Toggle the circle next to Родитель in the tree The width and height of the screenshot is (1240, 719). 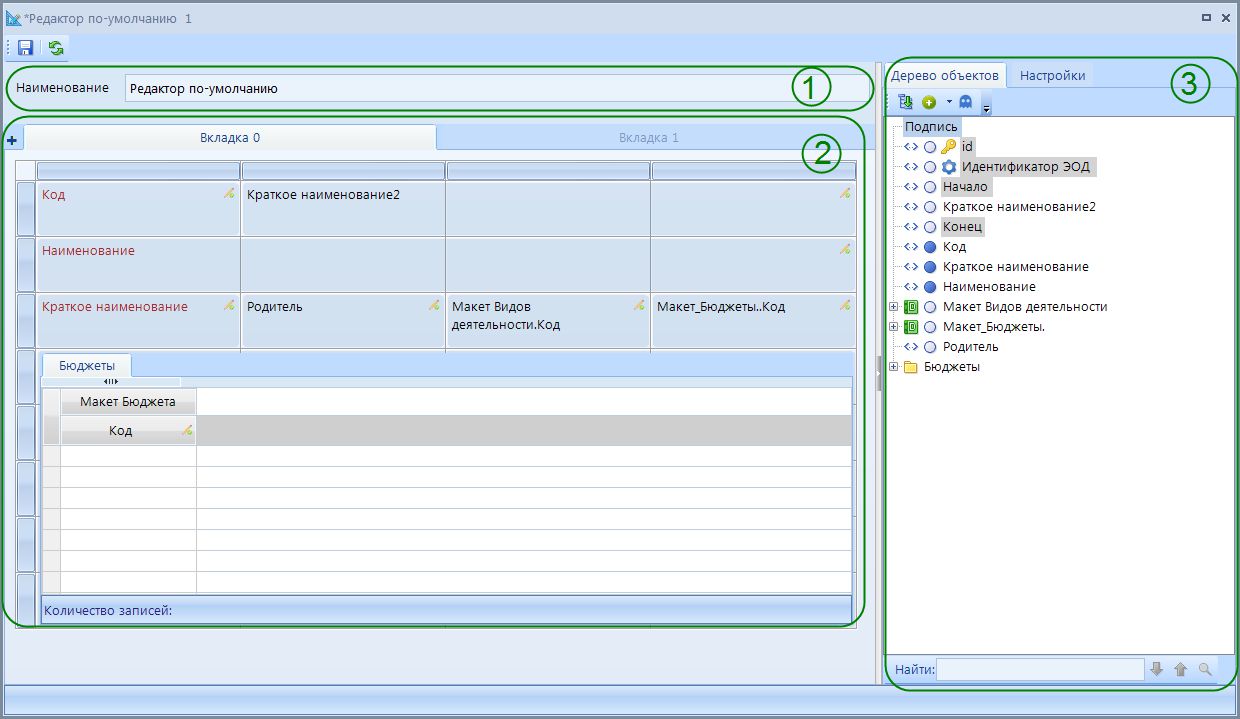click(x=930, y=347)
